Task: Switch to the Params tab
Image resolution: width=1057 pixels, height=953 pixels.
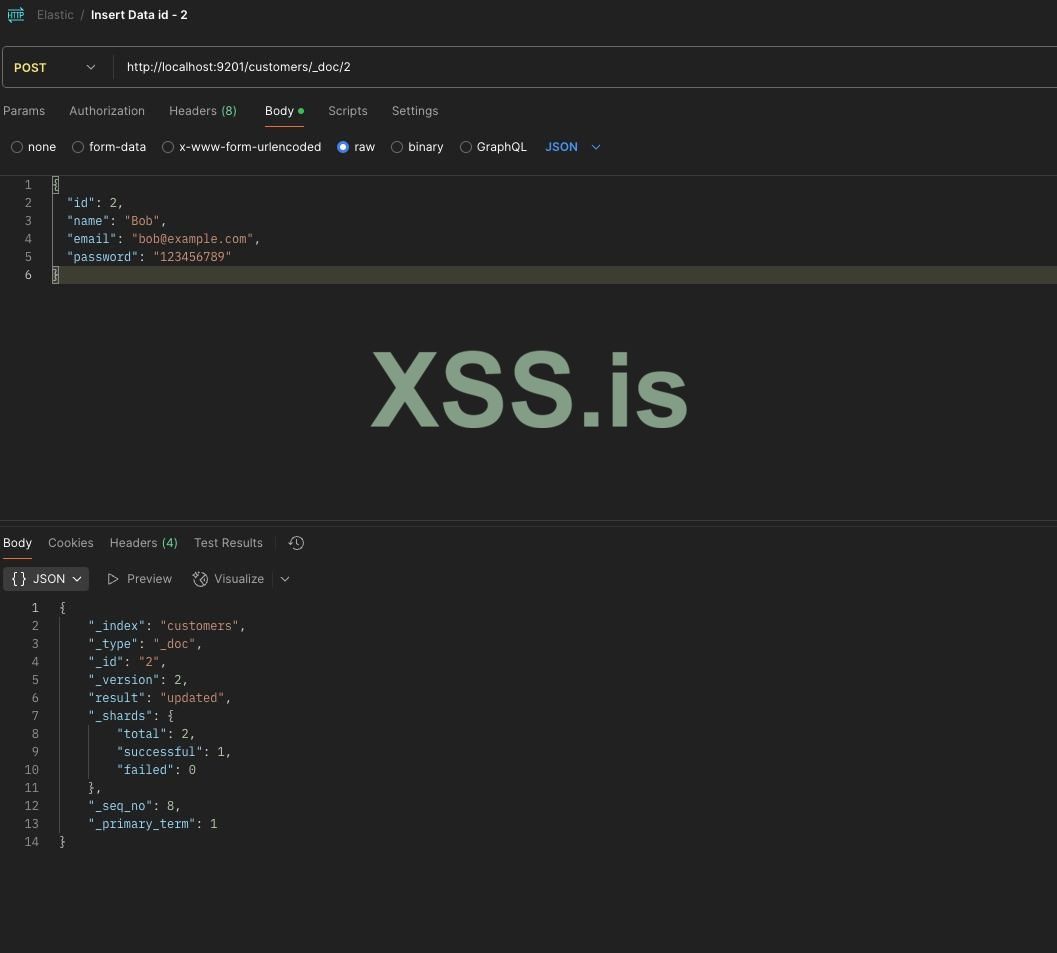Action: click(24, 111)
